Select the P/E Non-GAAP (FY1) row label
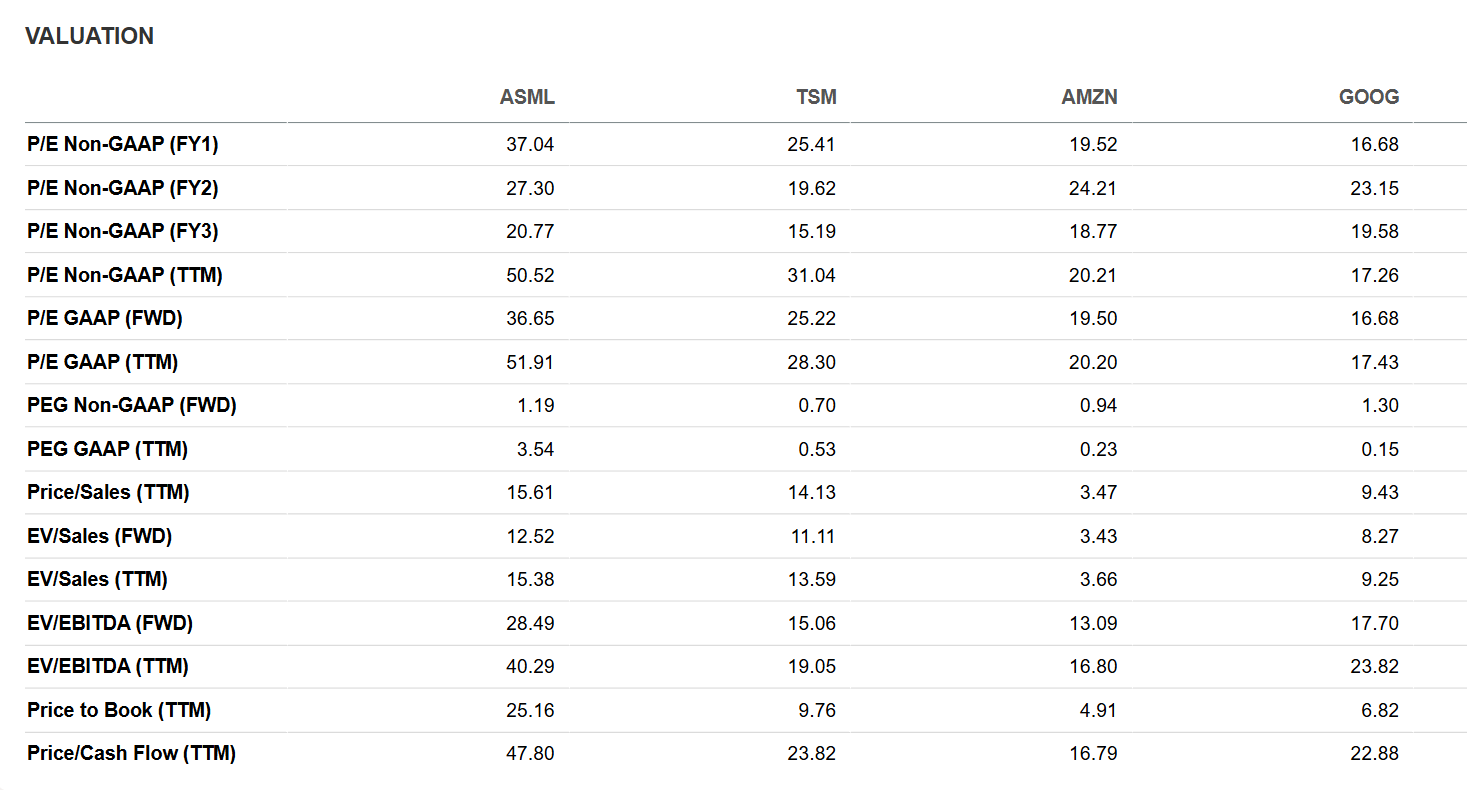Image resolution: width=1467 pixels, height=790 pixels. (123, 144)
